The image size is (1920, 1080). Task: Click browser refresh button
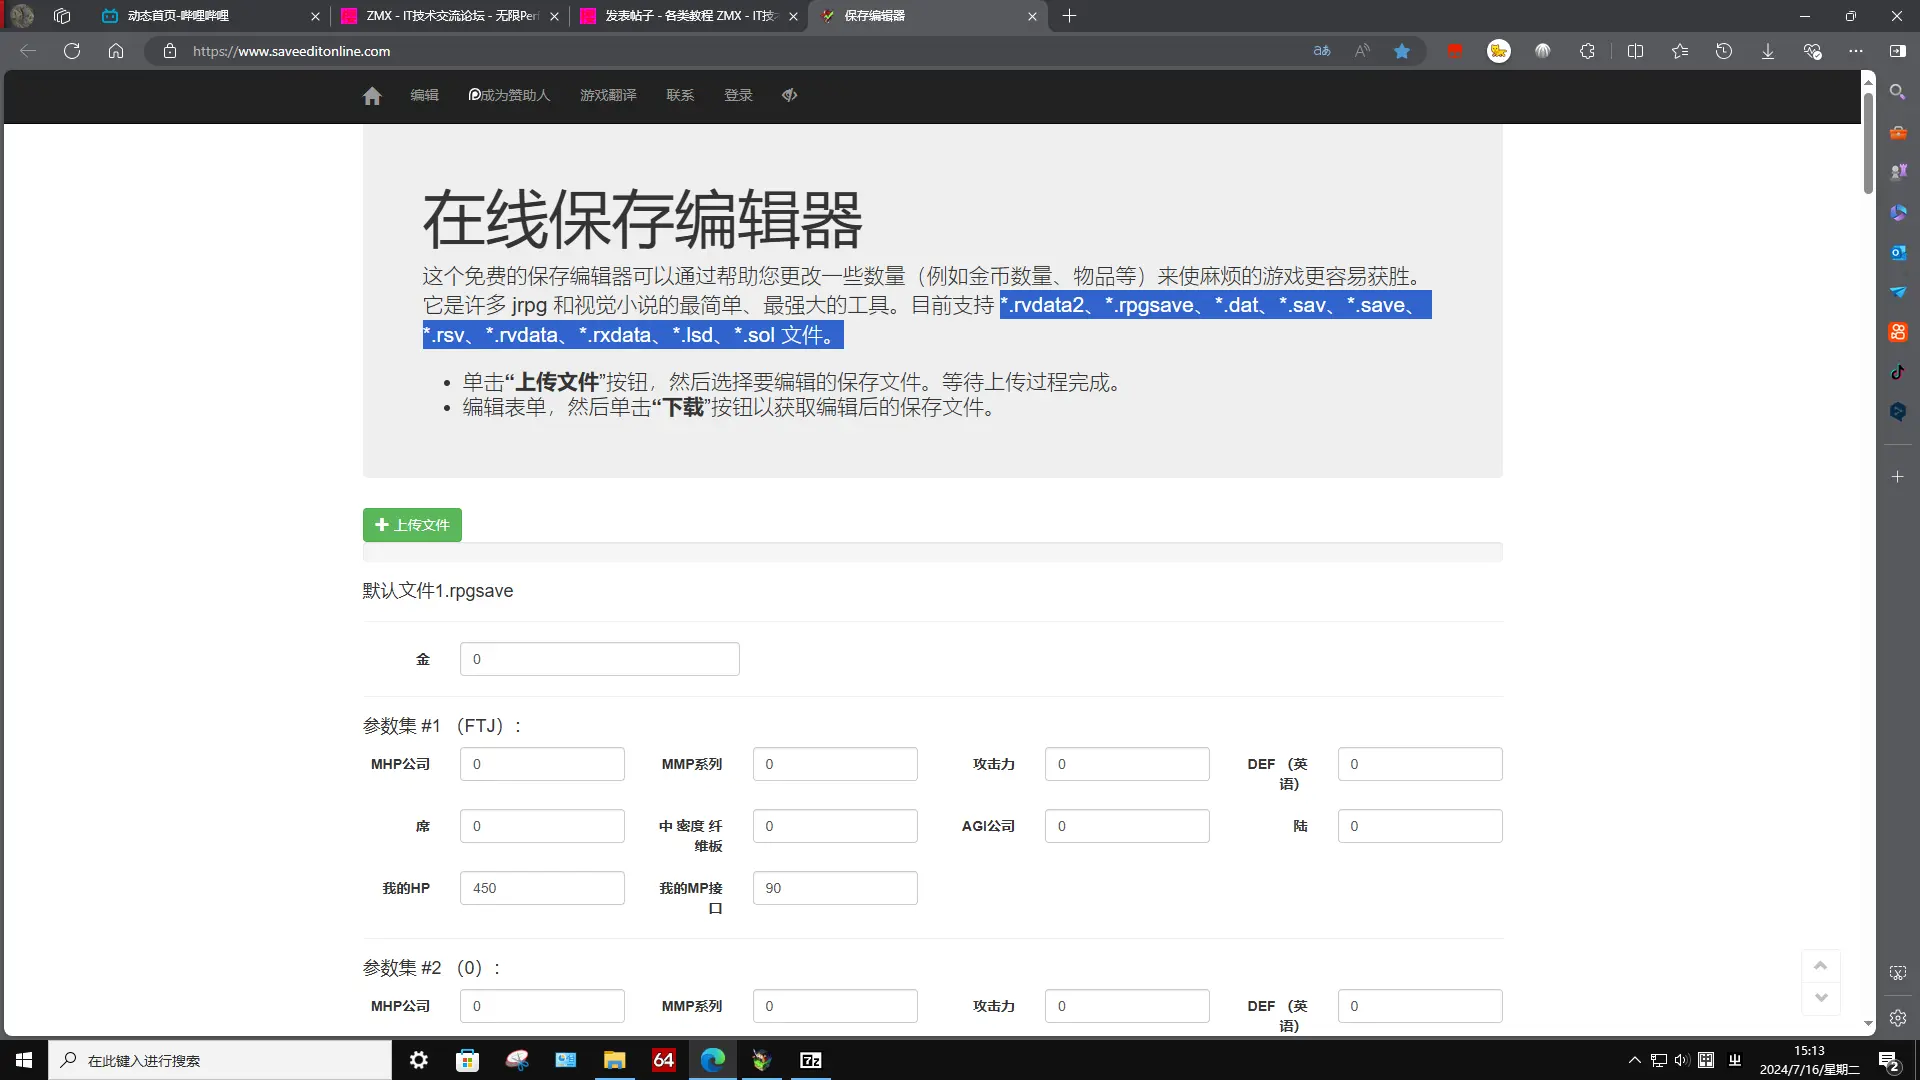click(72, 51)
